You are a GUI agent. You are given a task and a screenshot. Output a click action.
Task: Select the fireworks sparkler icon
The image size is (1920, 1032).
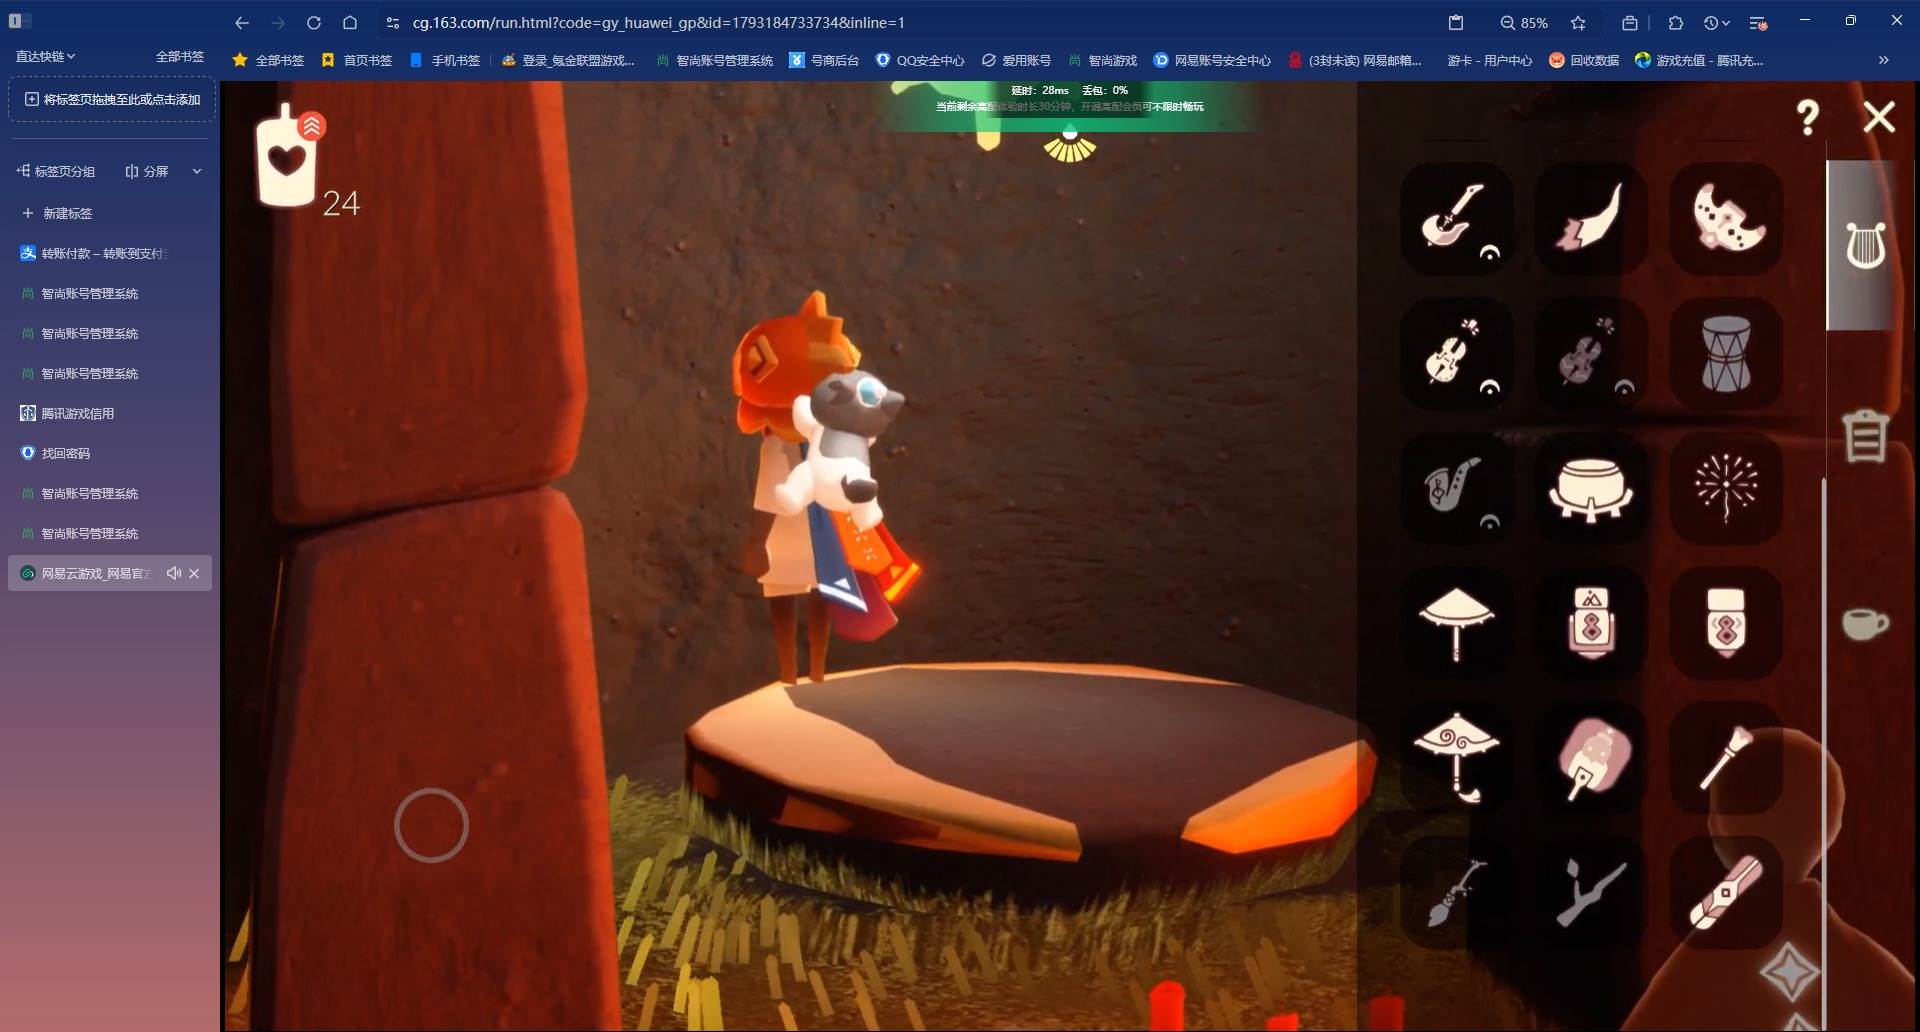[1726, 488]
